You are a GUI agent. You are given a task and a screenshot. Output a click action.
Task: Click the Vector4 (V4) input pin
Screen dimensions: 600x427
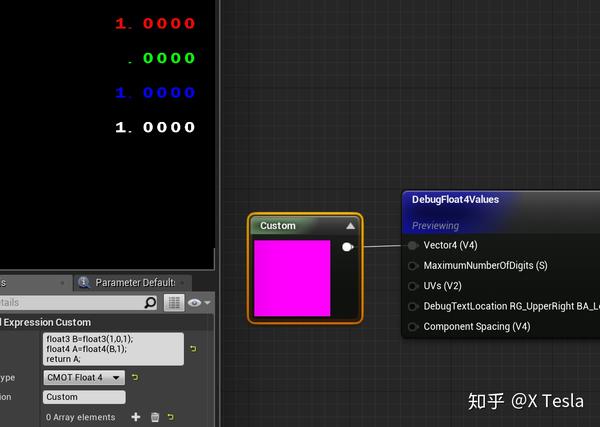point(412,245)
